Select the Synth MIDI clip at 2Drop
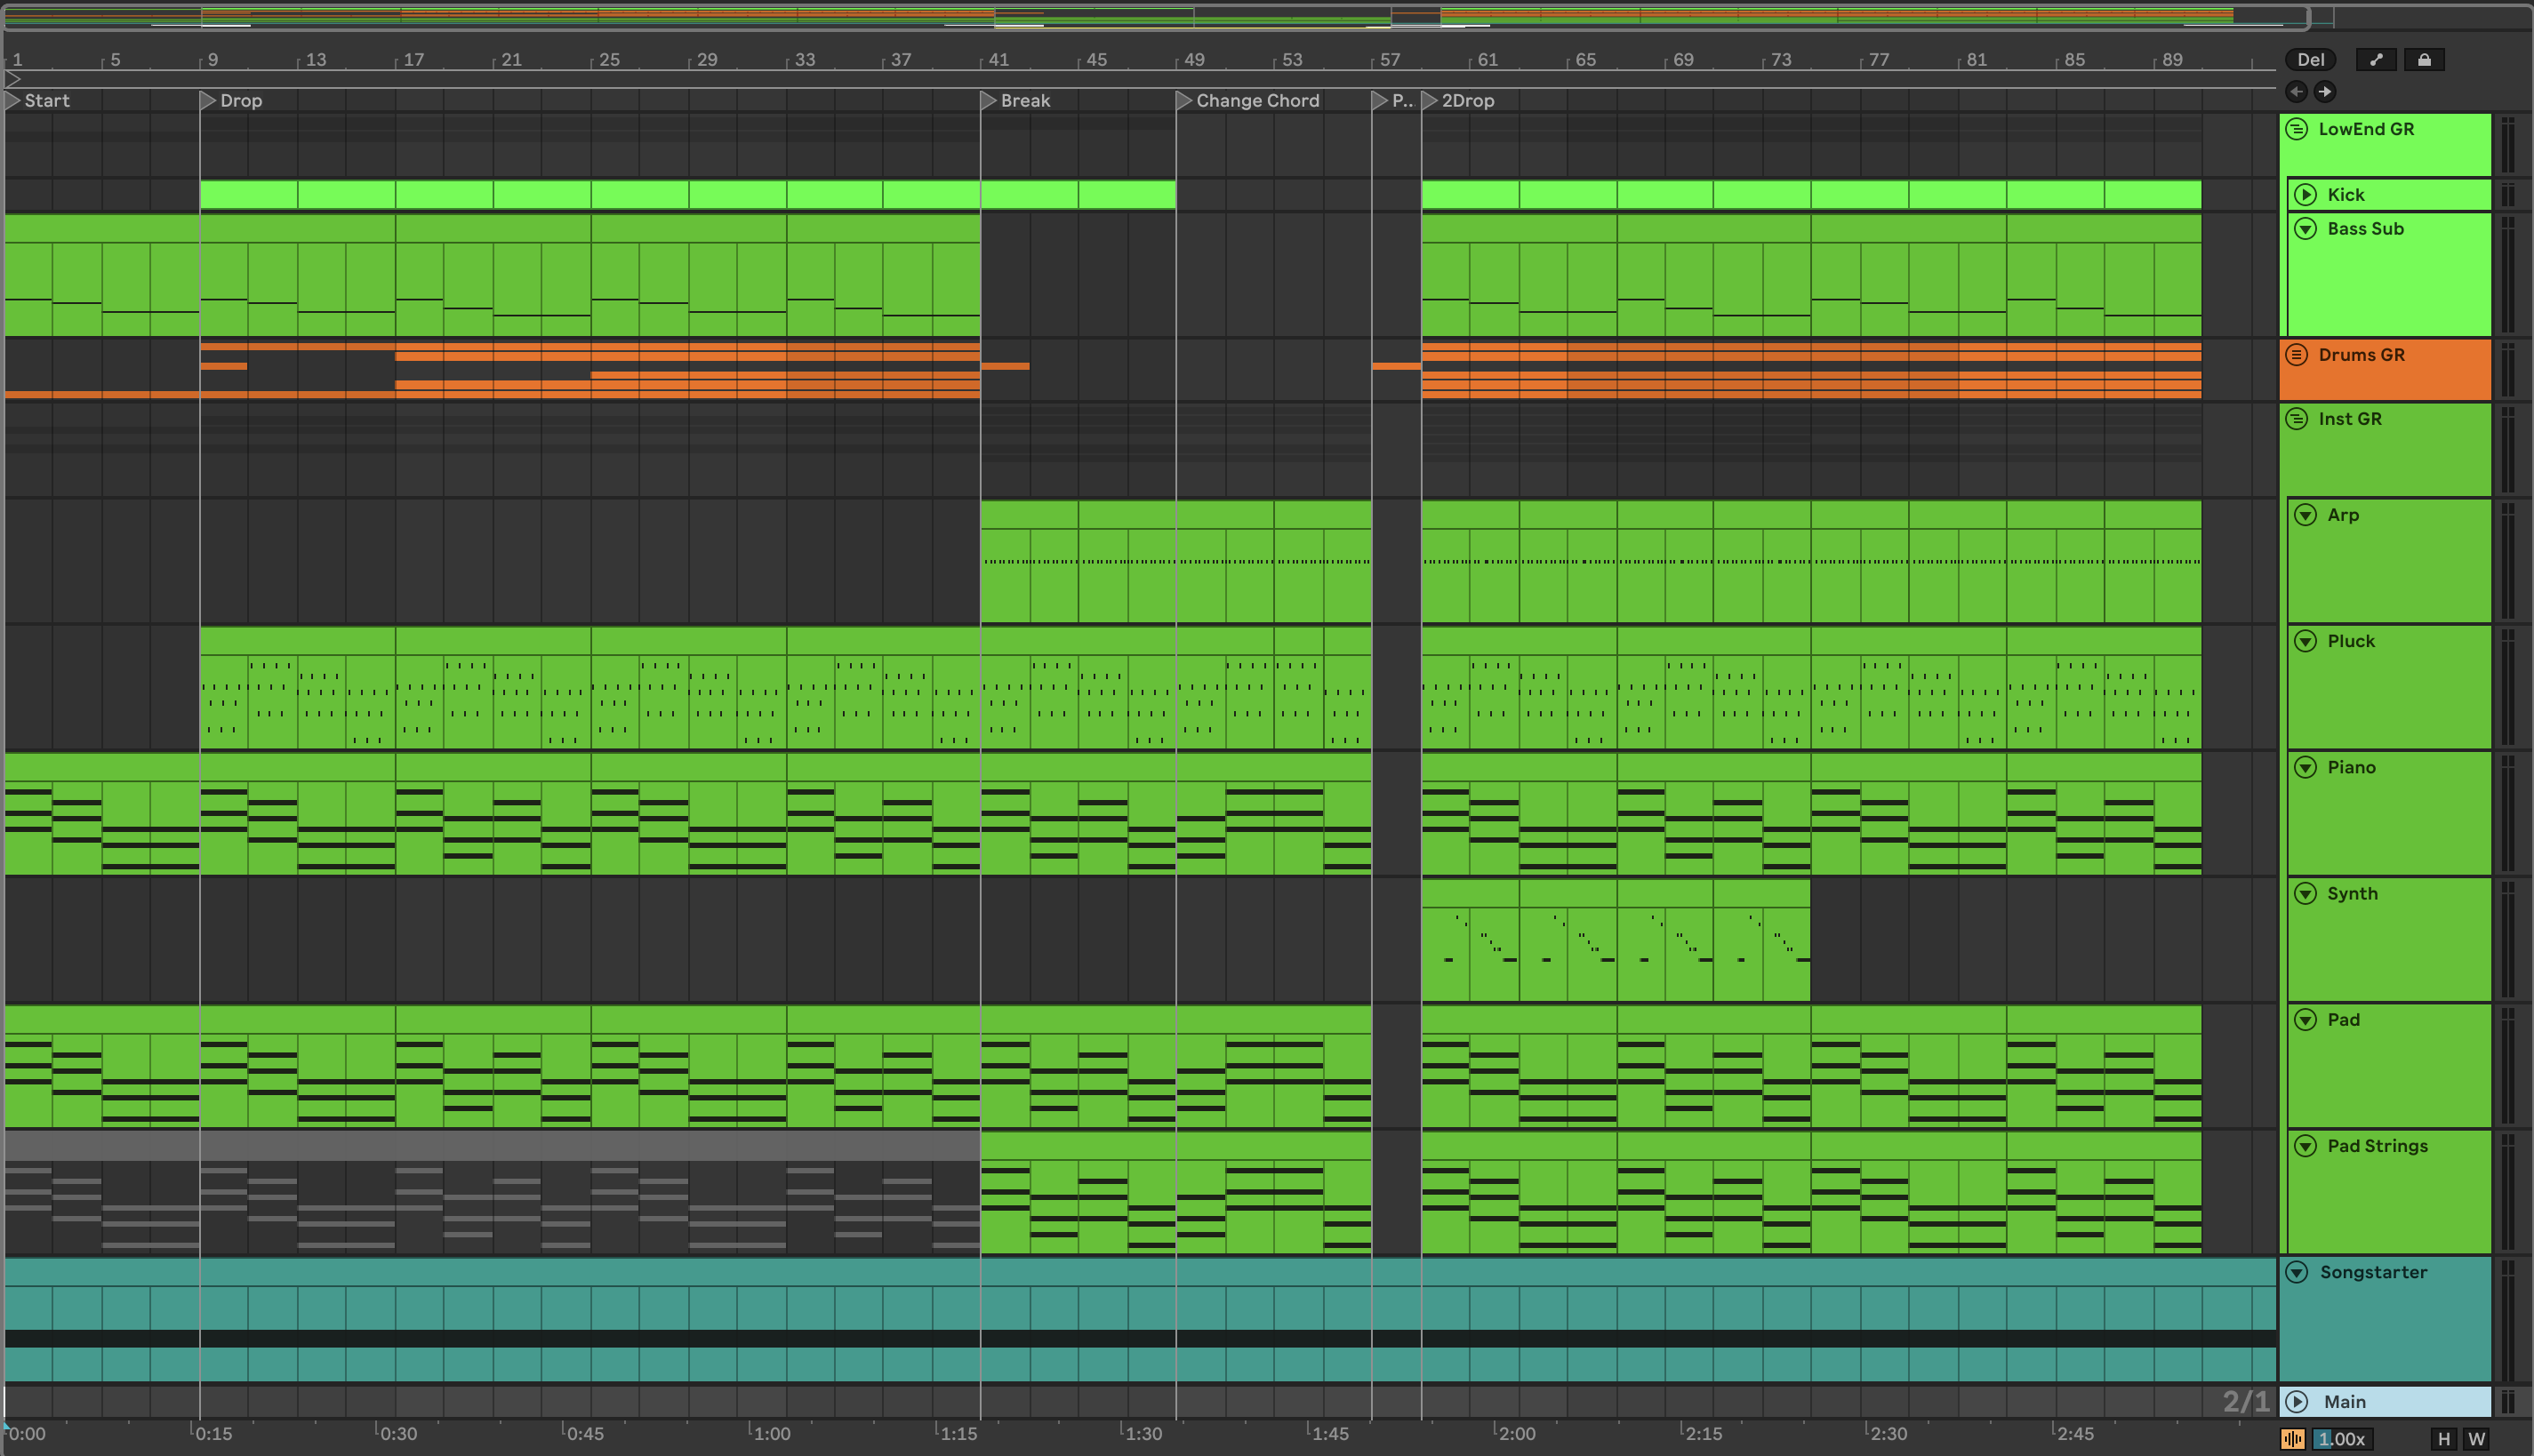The height and width of the screenshot is (1456, 2534). tap(1470, 940)
